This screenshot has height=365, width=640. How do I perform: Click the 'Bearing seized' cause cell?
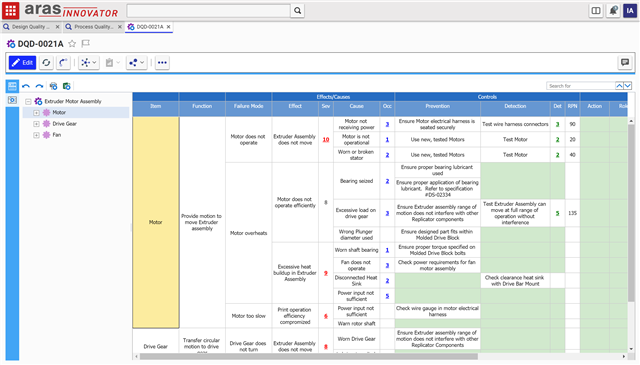pyautogui.click(x=356, y=181)
